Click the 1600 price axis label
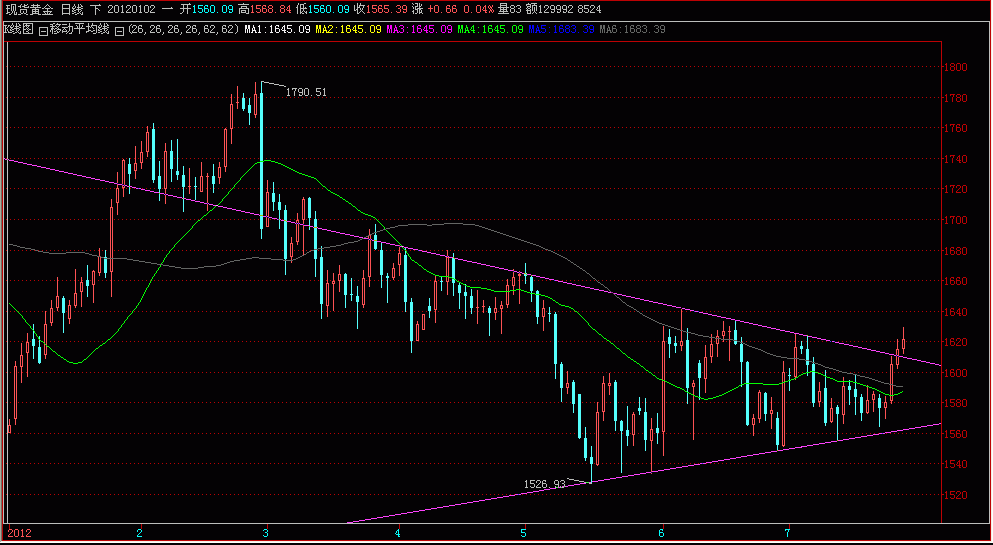This screenshot has height=545, width=993. pyautogui.click(x=956, y=373)
